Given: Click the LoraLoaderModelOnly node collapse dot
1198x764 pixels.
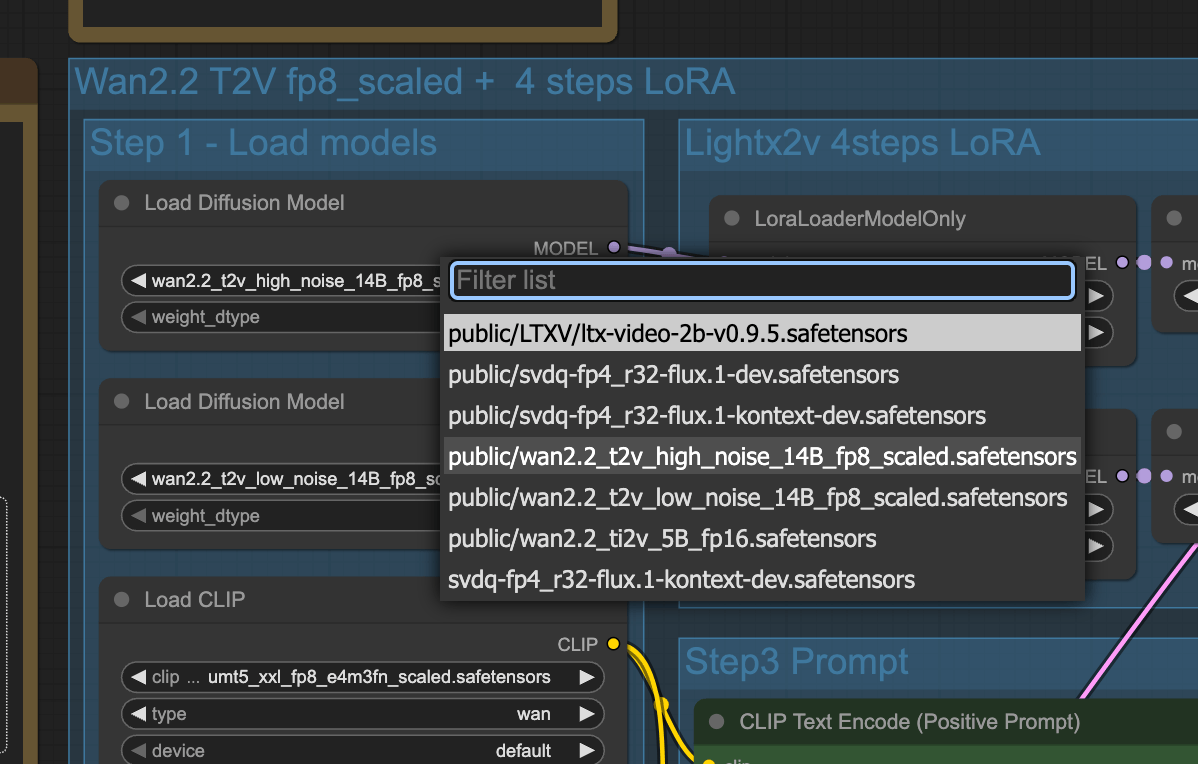Looking at the screenshot, I should (731, 219).
